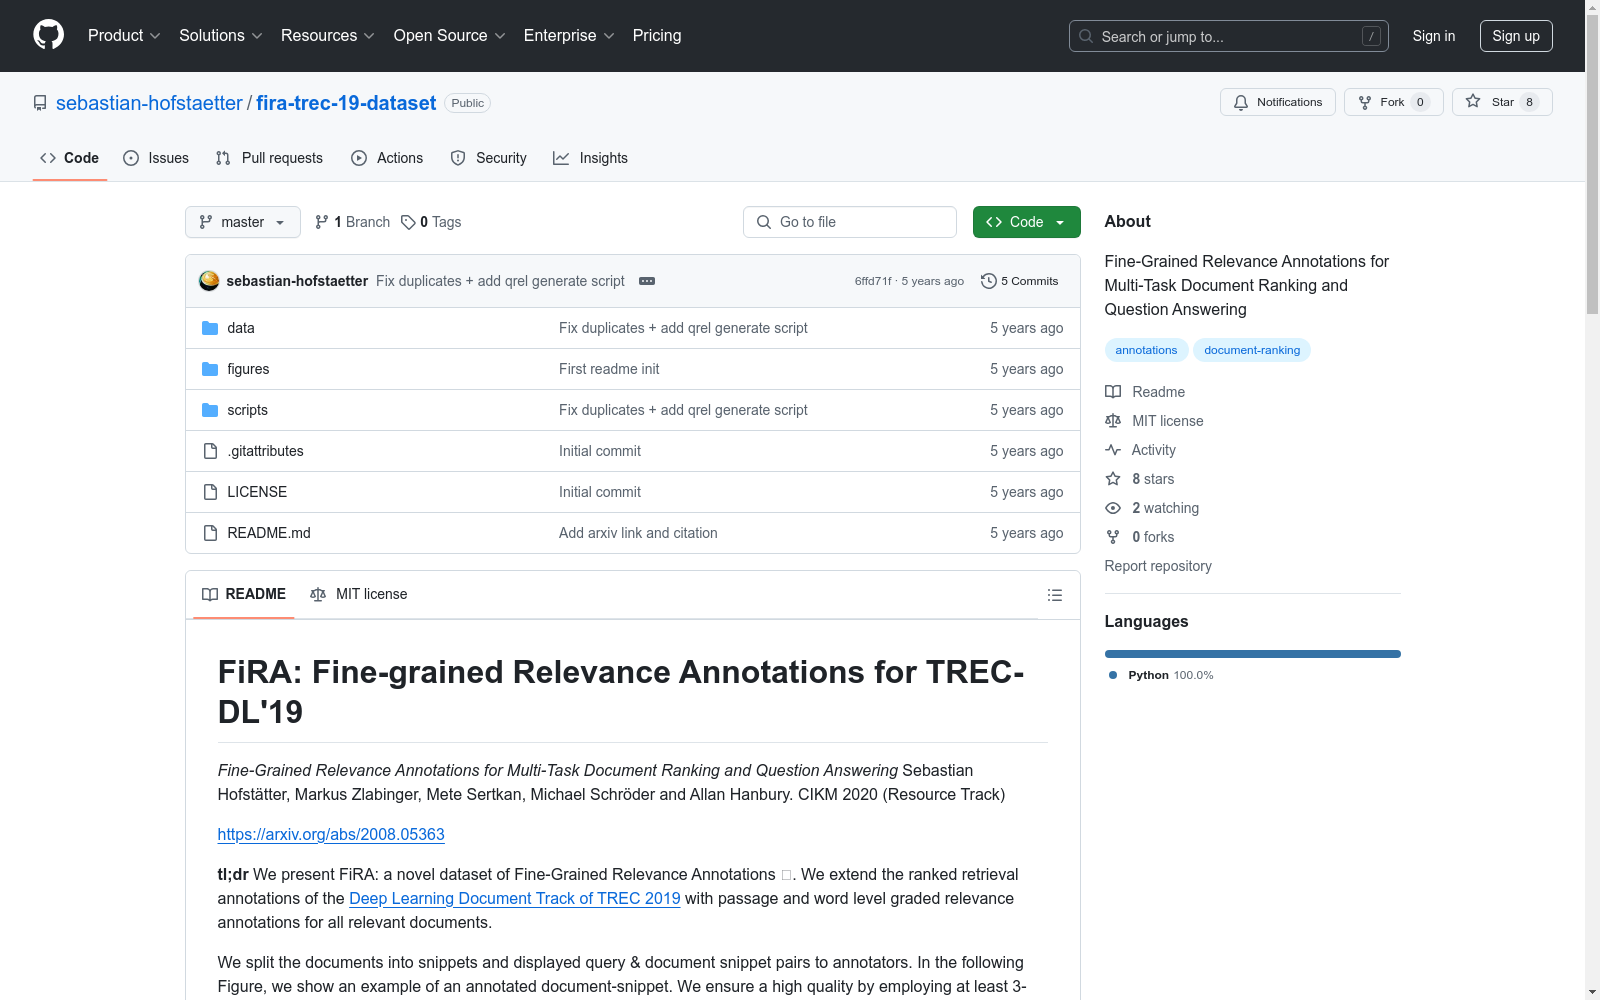
Task: Focus the Search or jump to field
Action: [x=1229, y=36]
